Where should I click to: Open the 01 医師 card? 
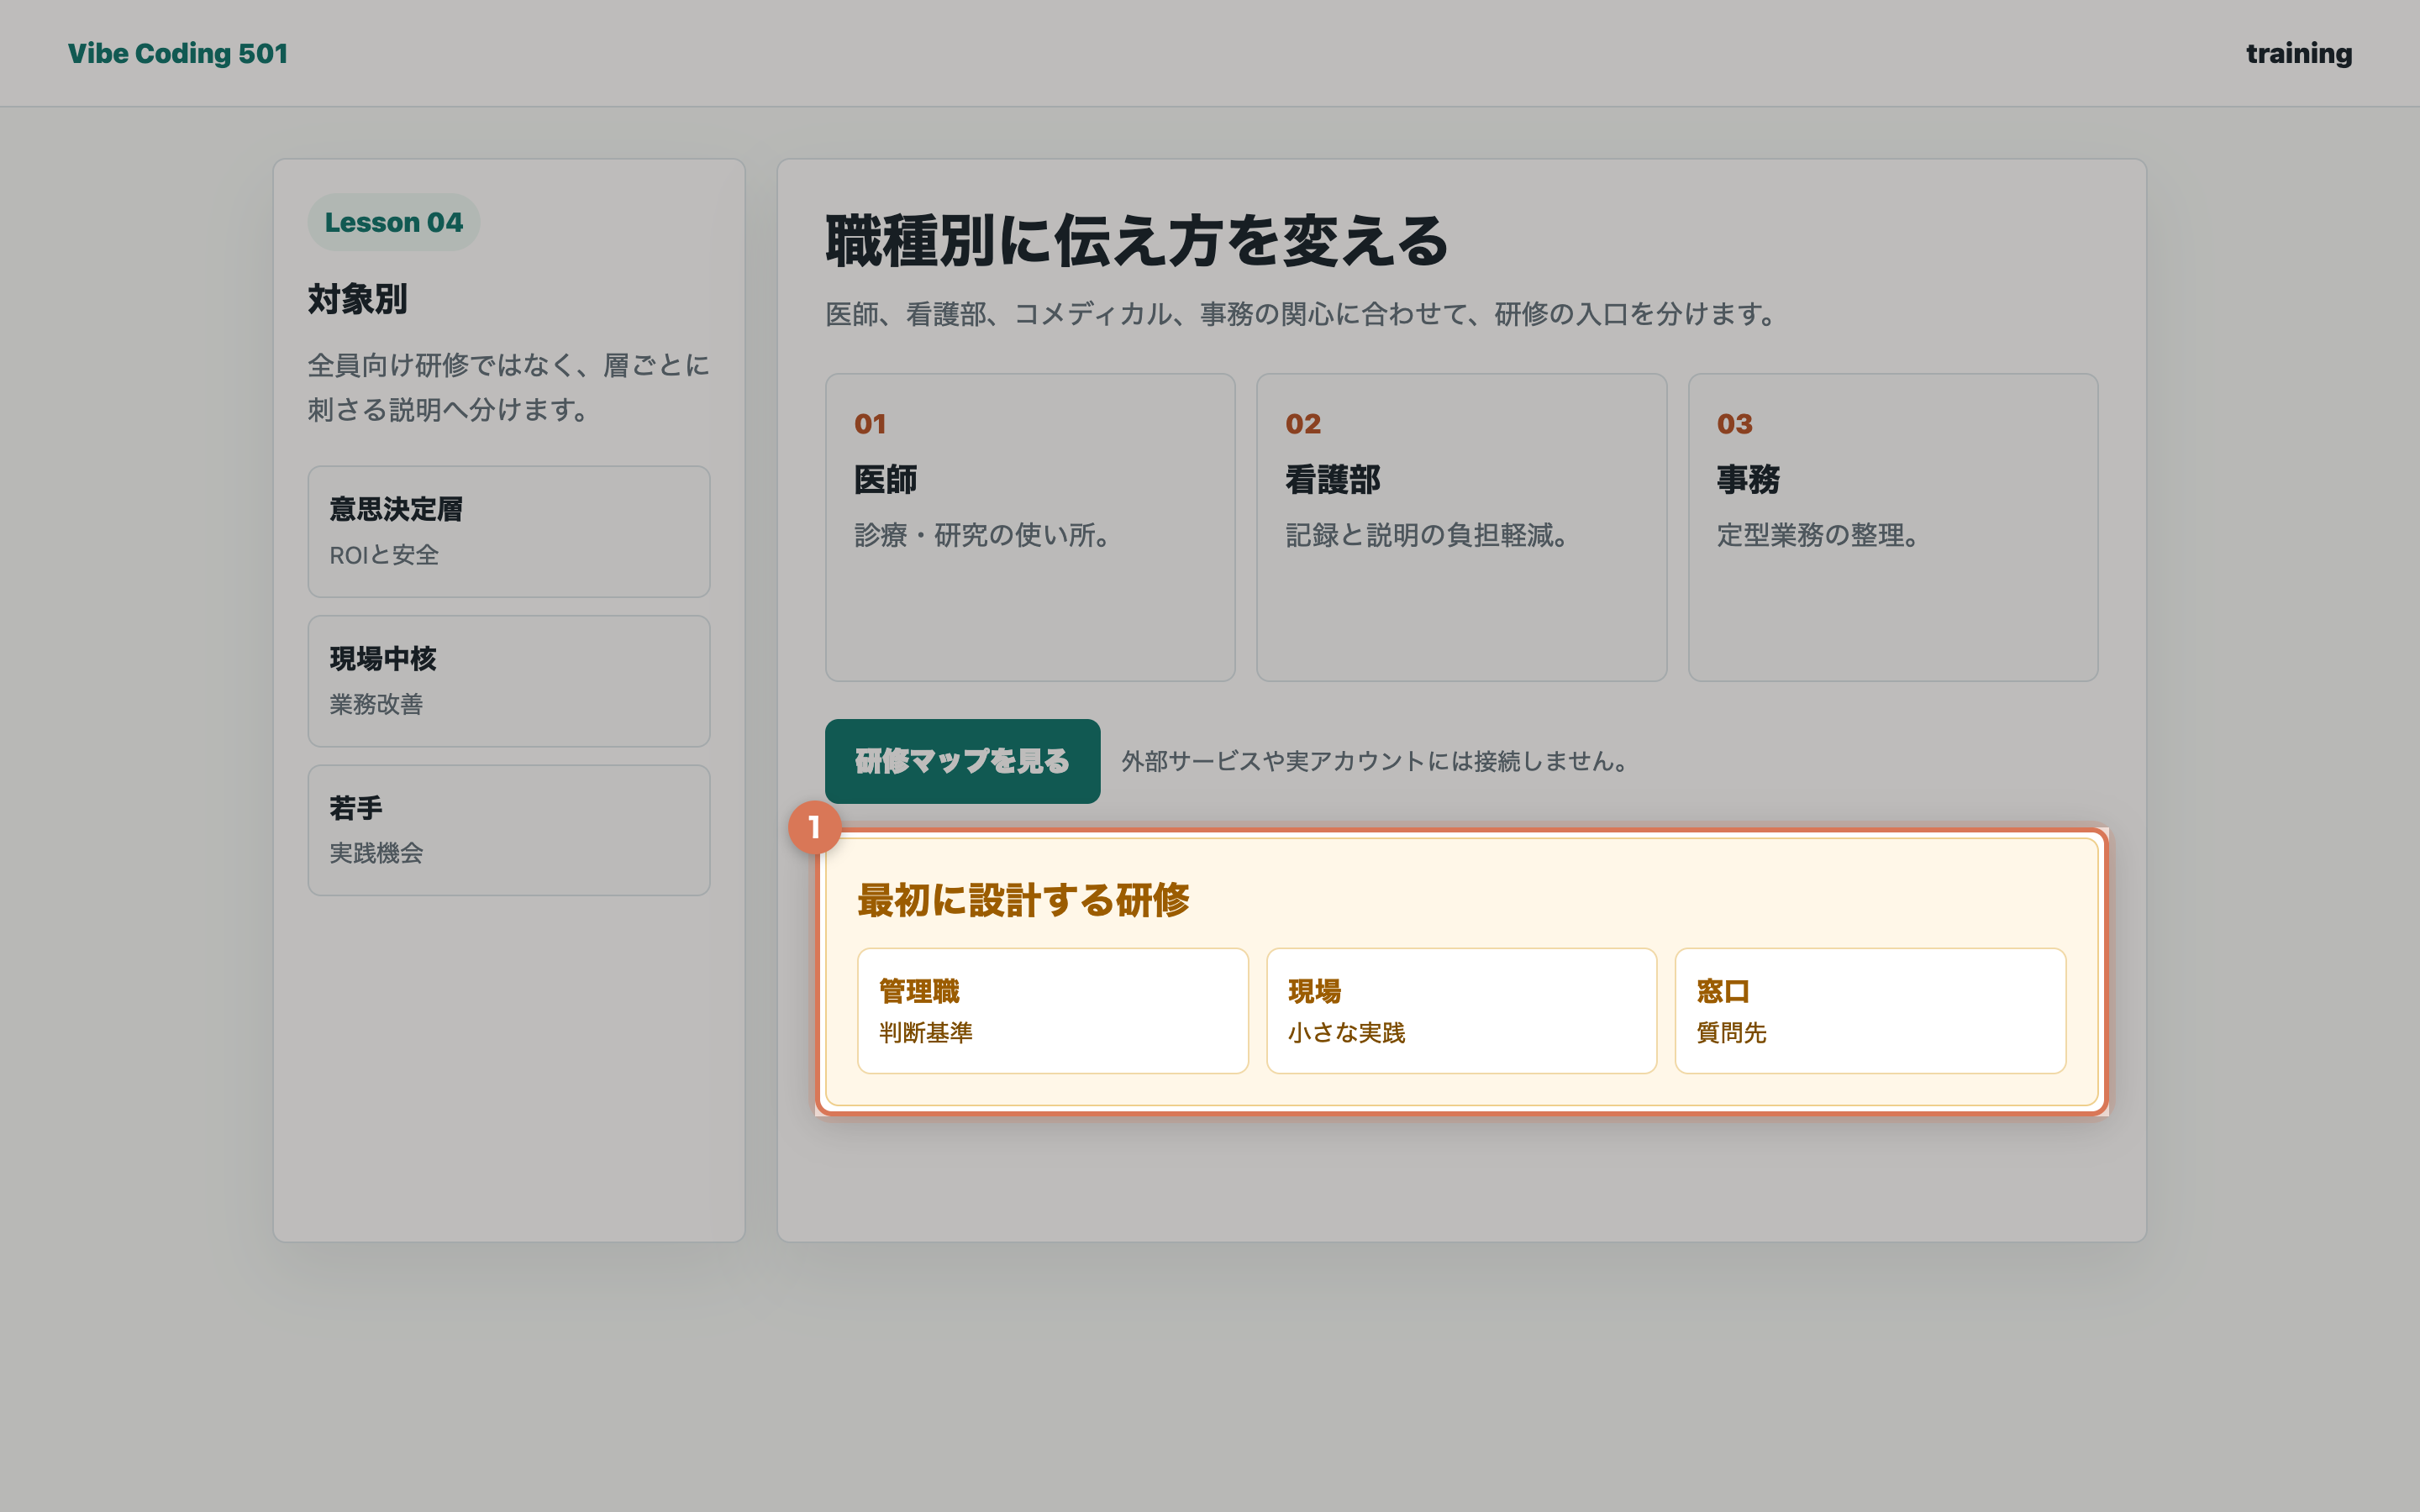[x=1030, y=527]
